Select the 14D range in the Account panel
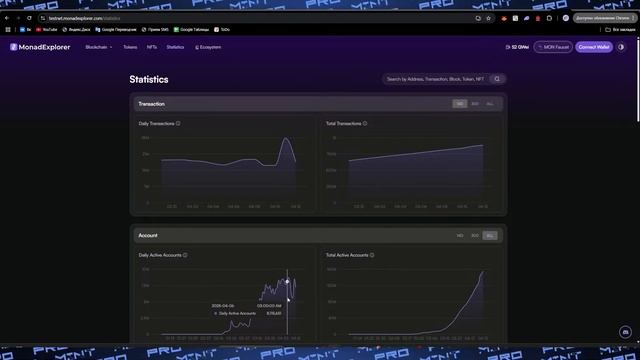Viewport: 640px width, 360px height. 460,236
